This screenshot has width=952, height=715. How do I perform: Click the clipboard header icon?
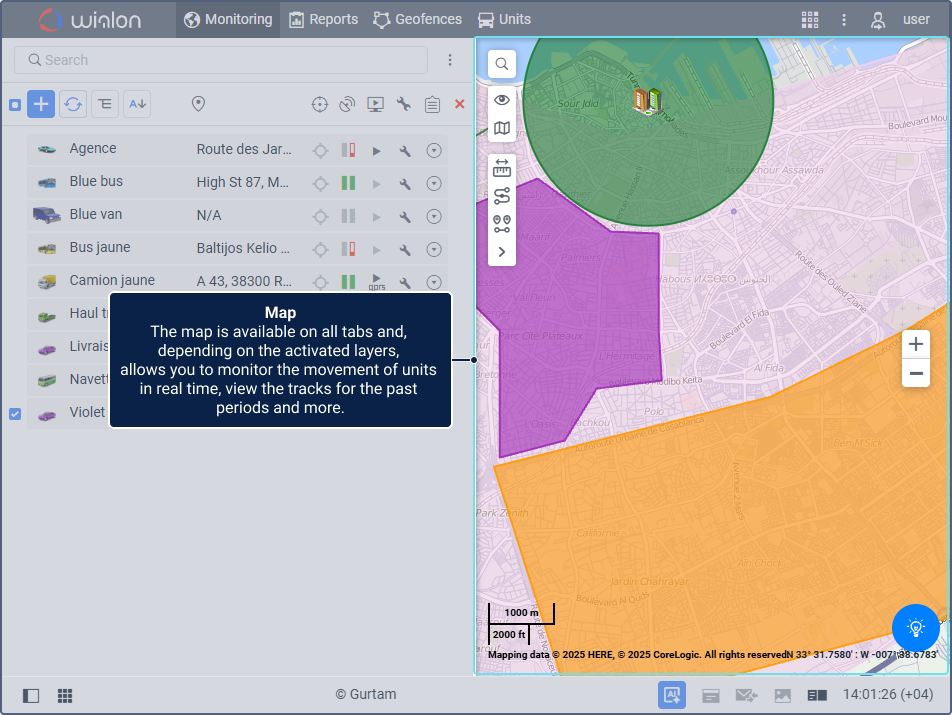432,104
